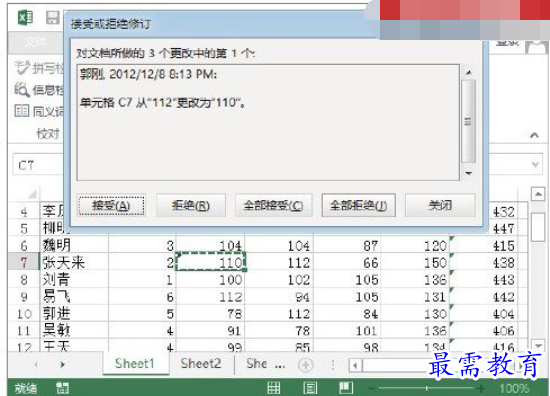Click the Excel application icon
Image resolution: width=550 pixels, height=396 pixels.
26,17
